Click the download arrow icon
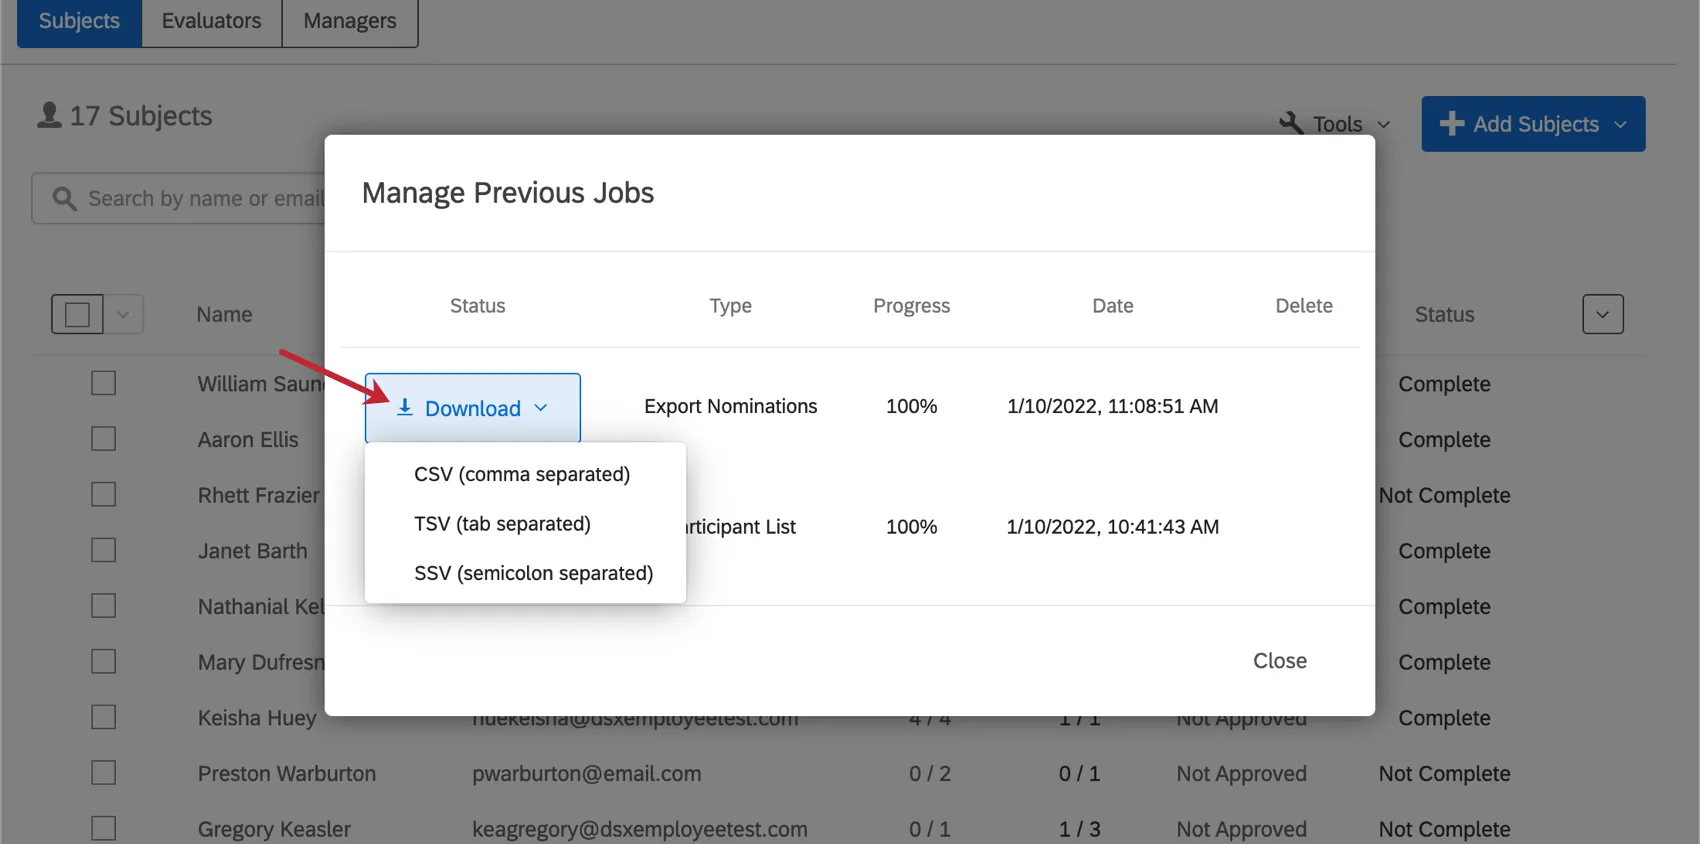The width and height of the screenshot is (1700, 844). (x=405, y=407)
